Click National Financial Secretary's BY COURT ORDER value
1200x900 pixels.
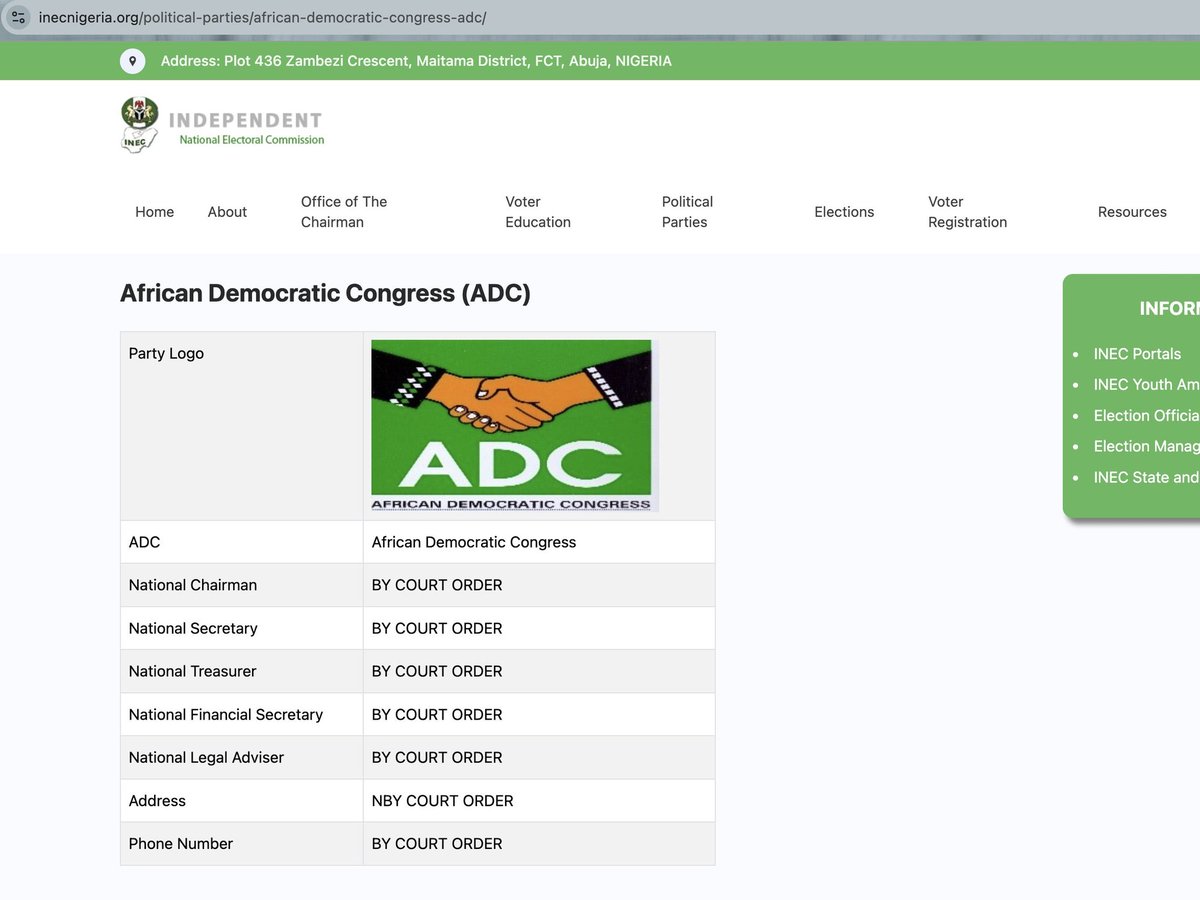[x=437, y=714]
